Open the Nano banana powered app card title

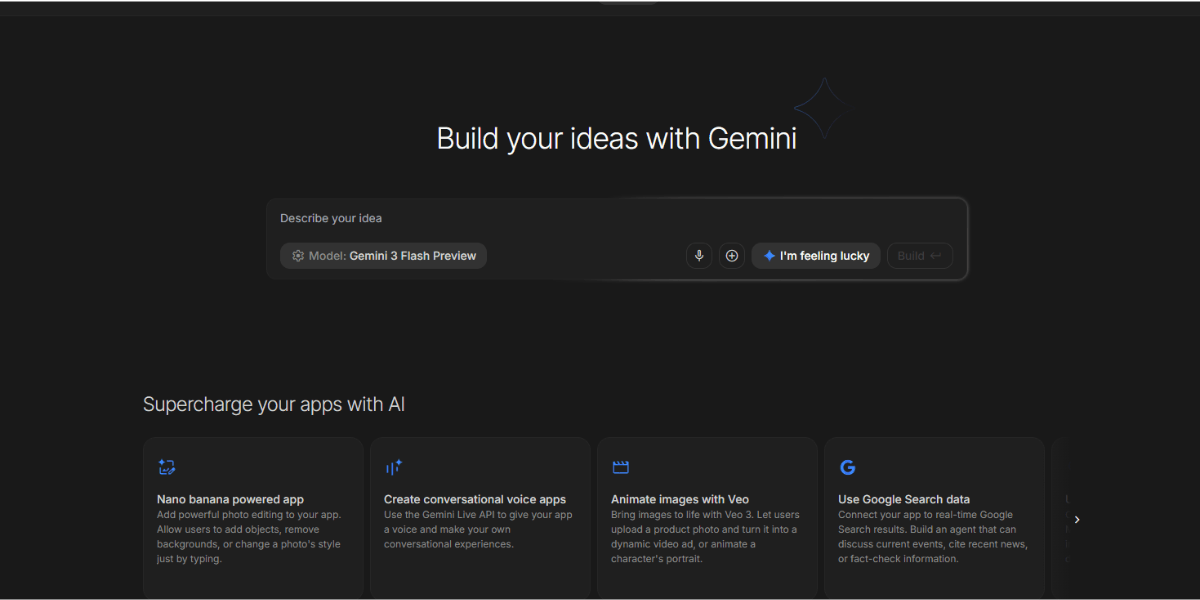click(x=230, y=499)
